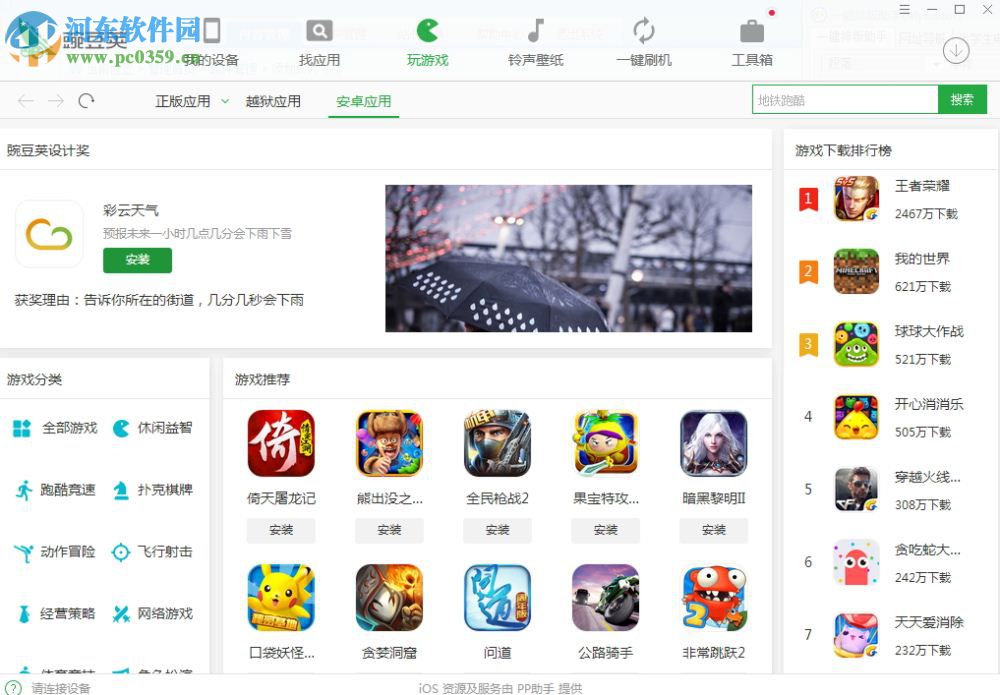Select the 安卓应用 tab
This screenshot has width=1000, height=695.
click(x=363, y=100)
